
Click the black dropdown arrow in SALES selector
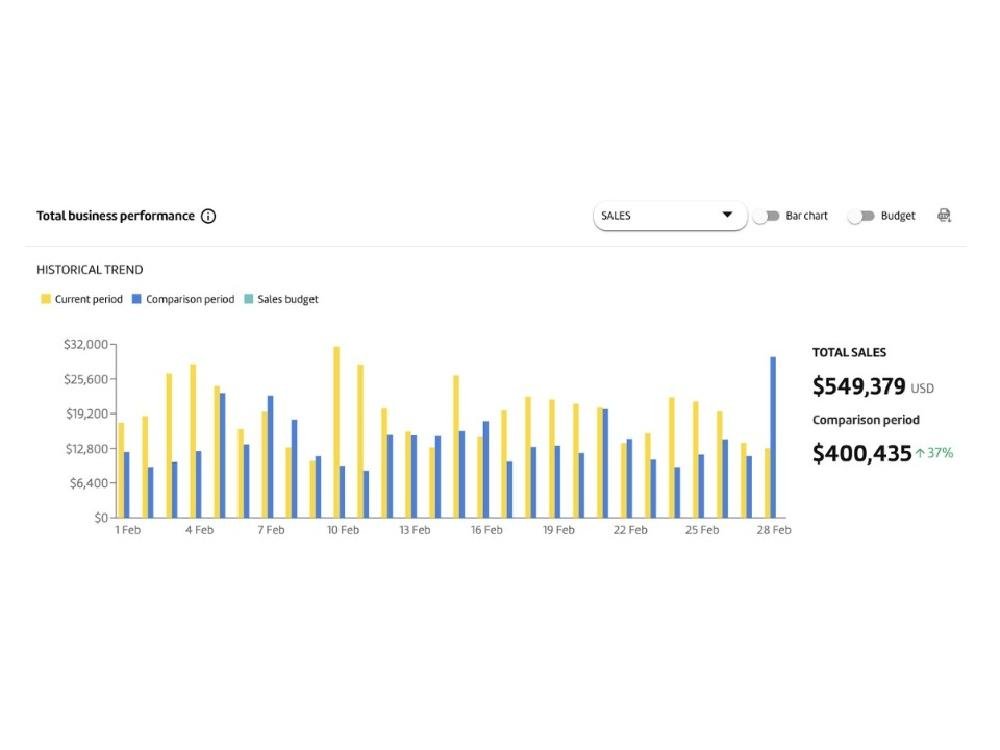[x=727, y=215]
